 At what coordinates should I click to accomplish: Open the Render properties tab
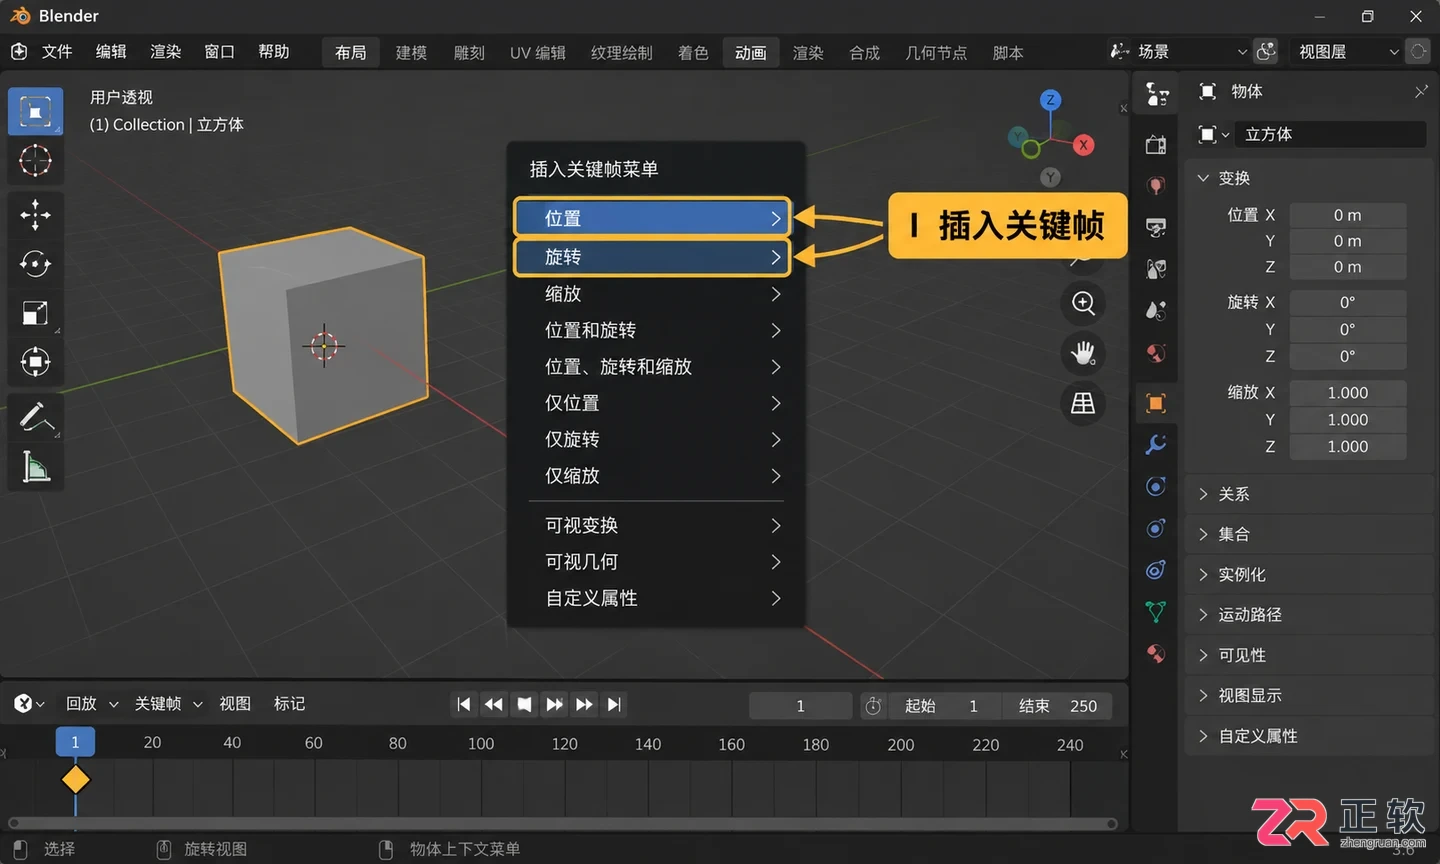pyautogui.click(x=1156, y=145)
